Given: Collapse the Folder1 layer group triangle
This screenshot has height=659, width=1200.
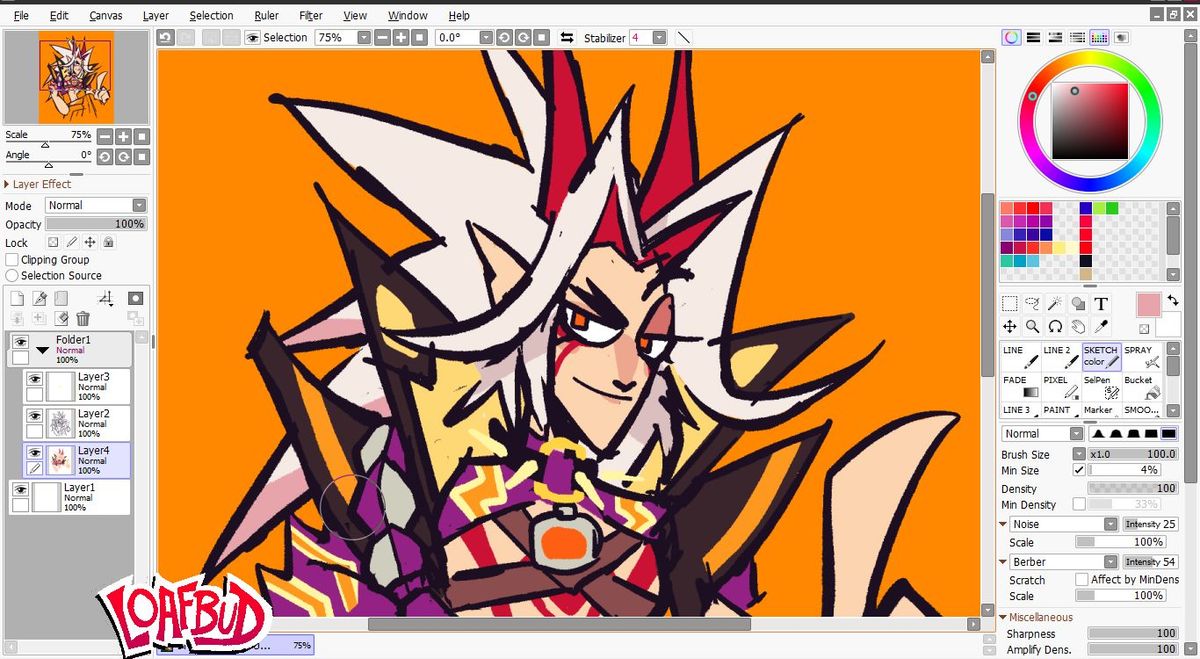Looking at the screenshot, I should point(43,351).
